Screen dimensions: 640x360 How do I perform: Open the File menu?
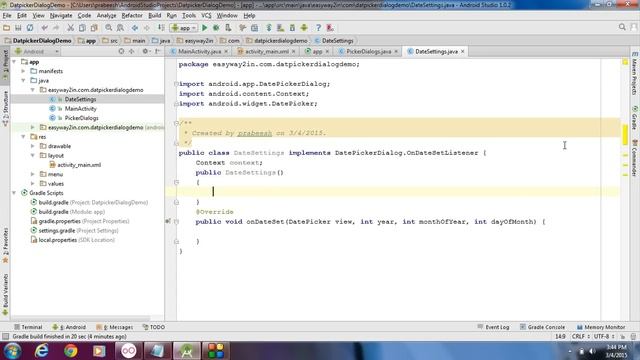pos(7,16)
